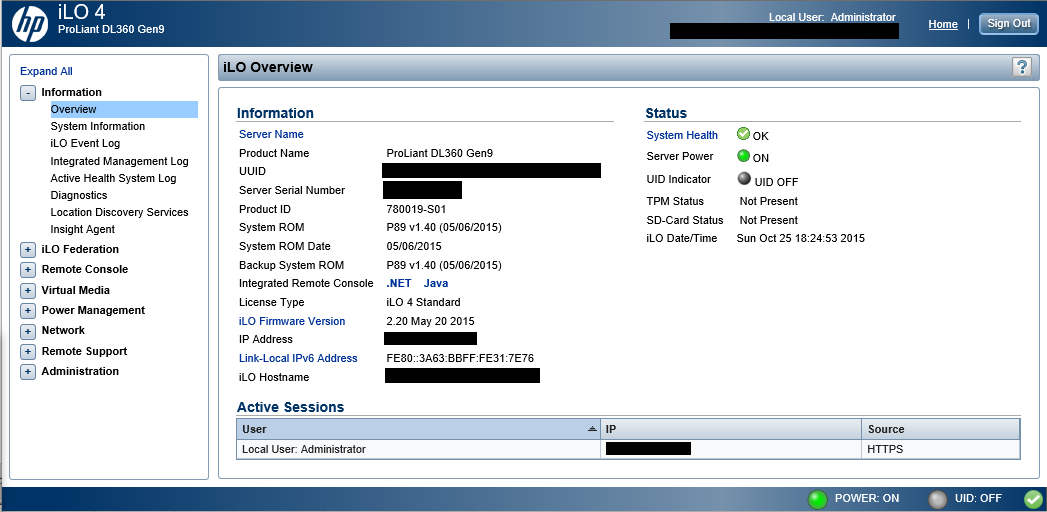The image size is (1047, 512).
Task: Open Integrated Management Log
Action: (120, 161)
